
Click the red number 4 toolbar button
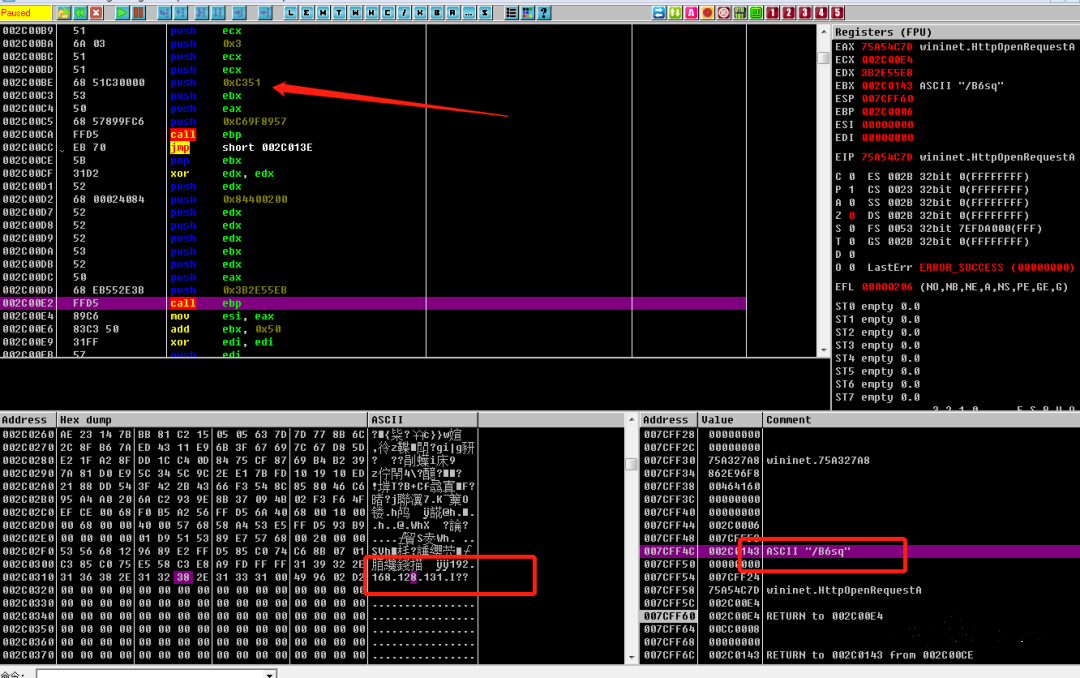821,13
